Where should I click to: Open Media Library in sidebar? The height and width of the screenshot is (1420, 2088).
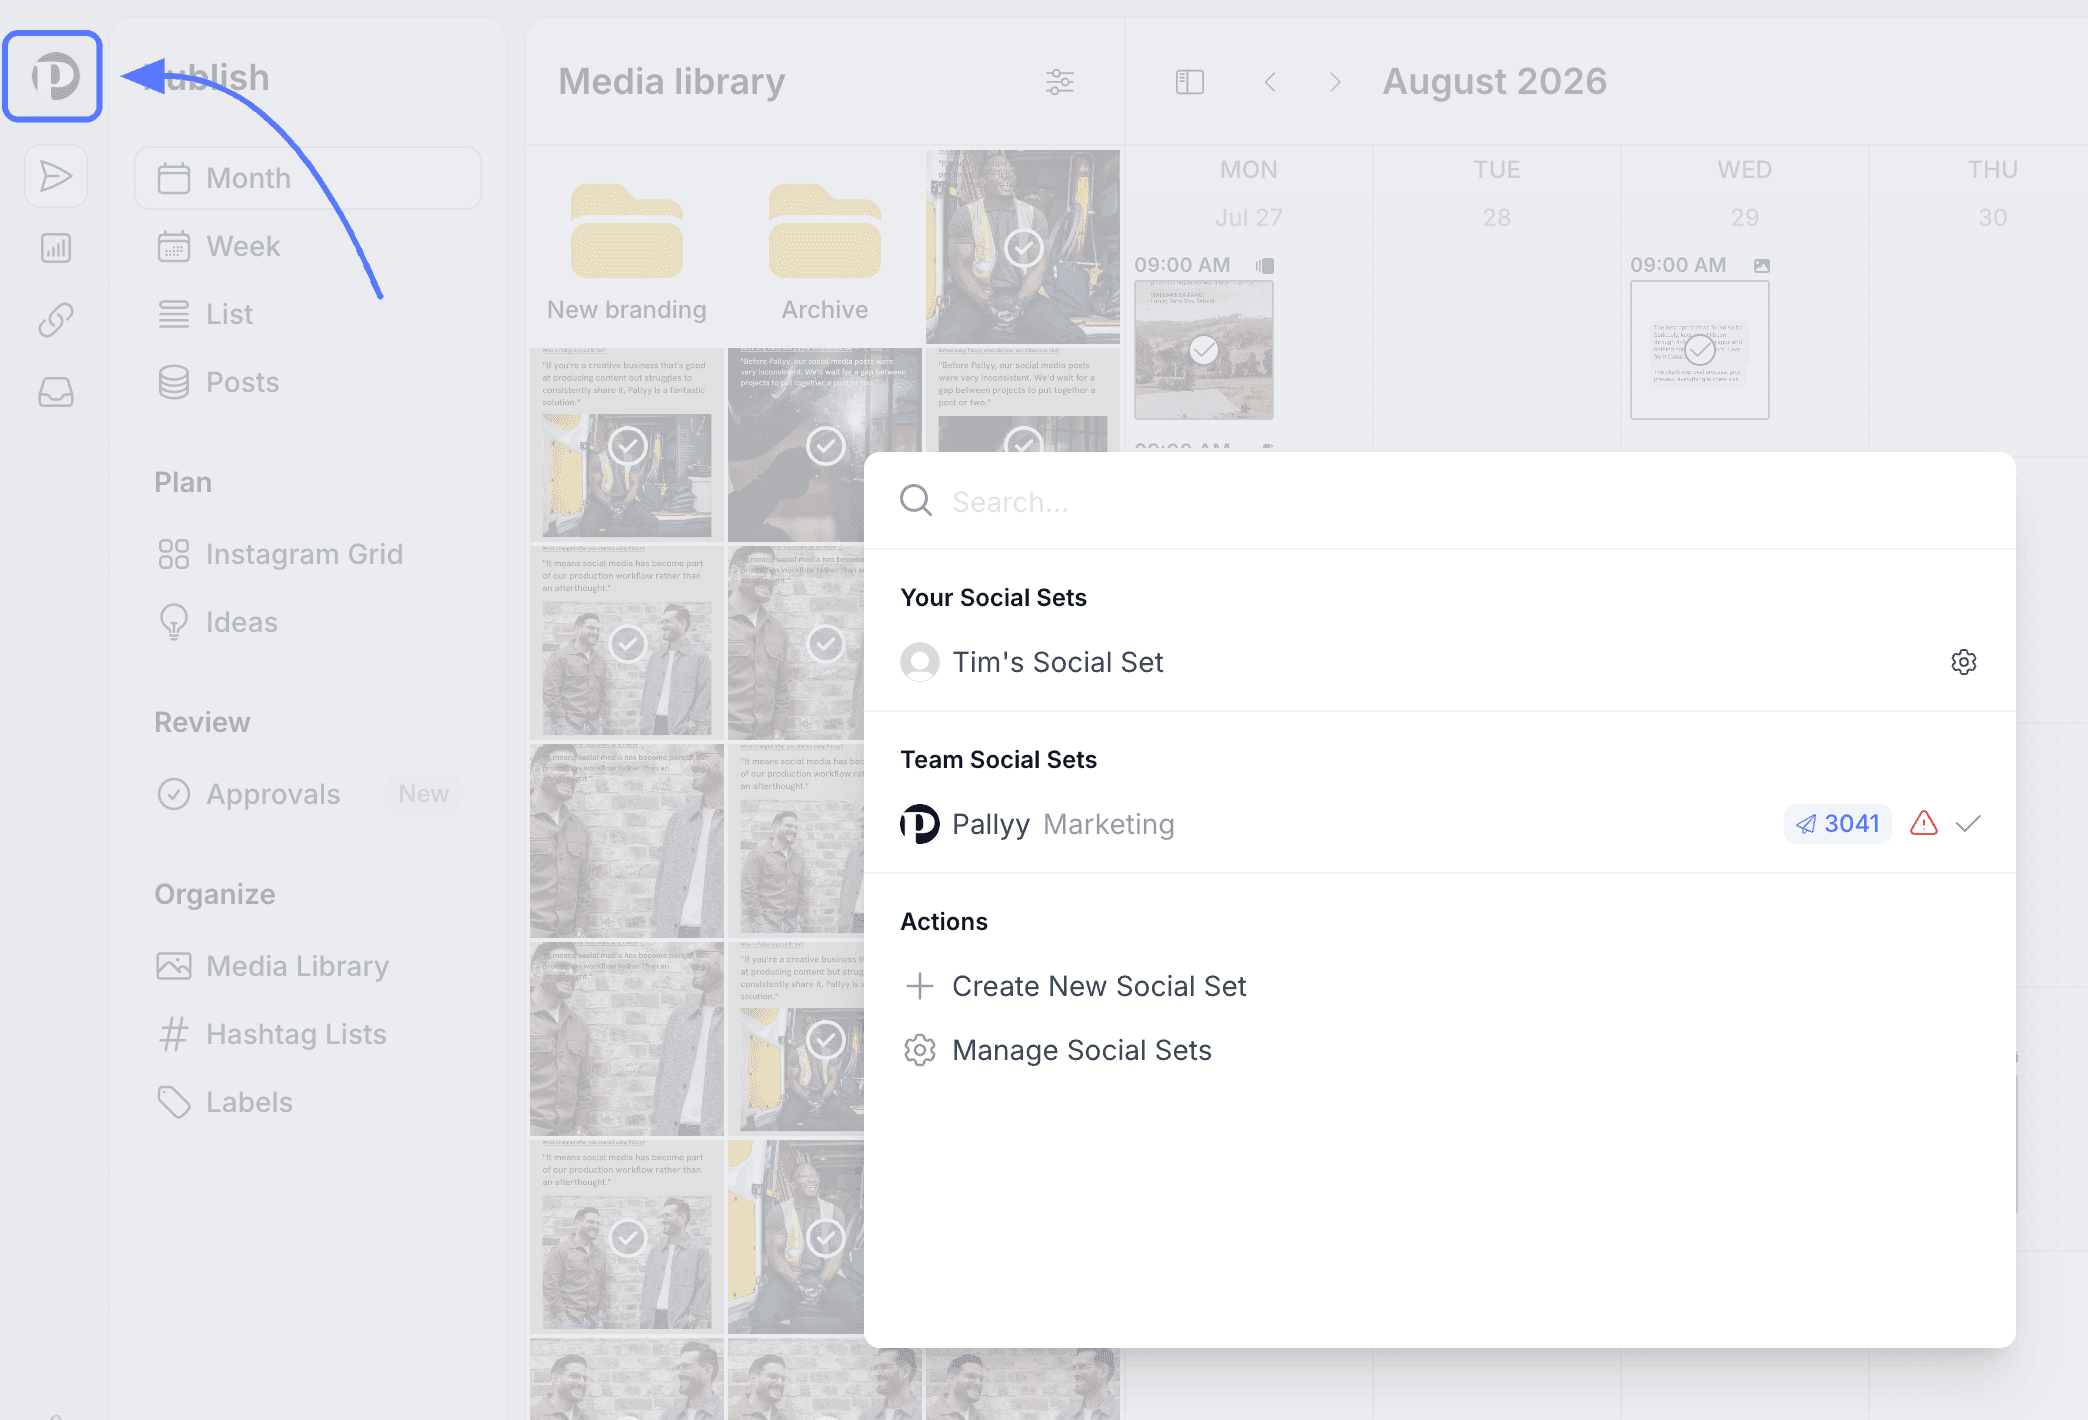[308, 966]
